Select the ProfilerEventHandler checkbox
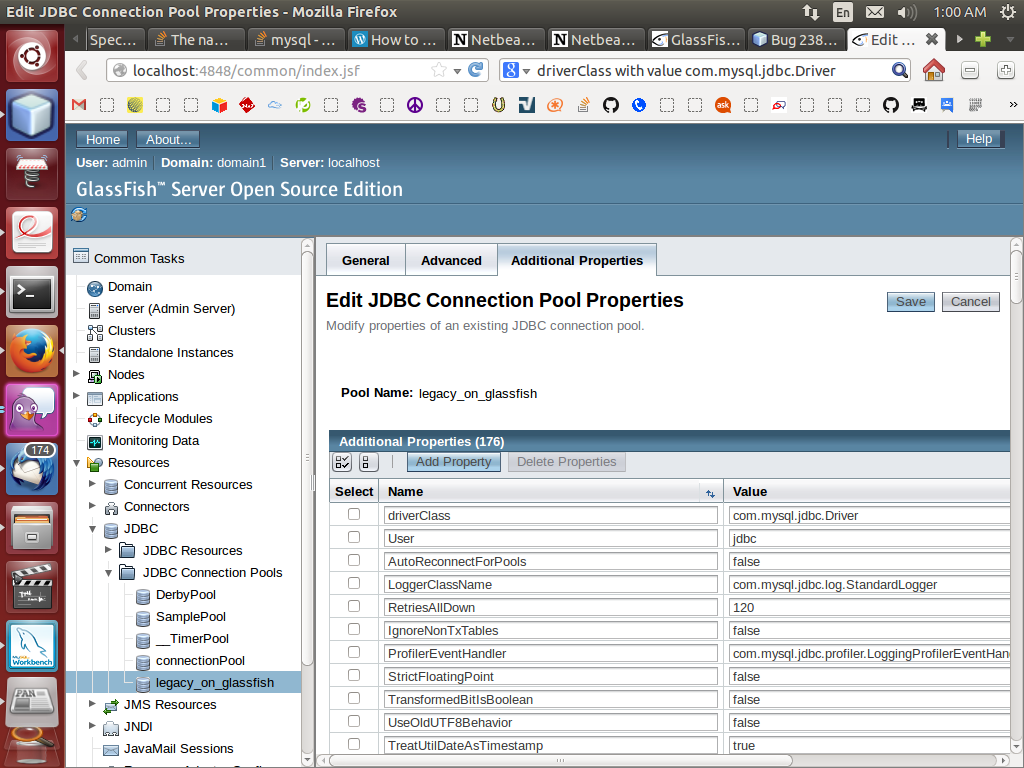 [354, 652]
